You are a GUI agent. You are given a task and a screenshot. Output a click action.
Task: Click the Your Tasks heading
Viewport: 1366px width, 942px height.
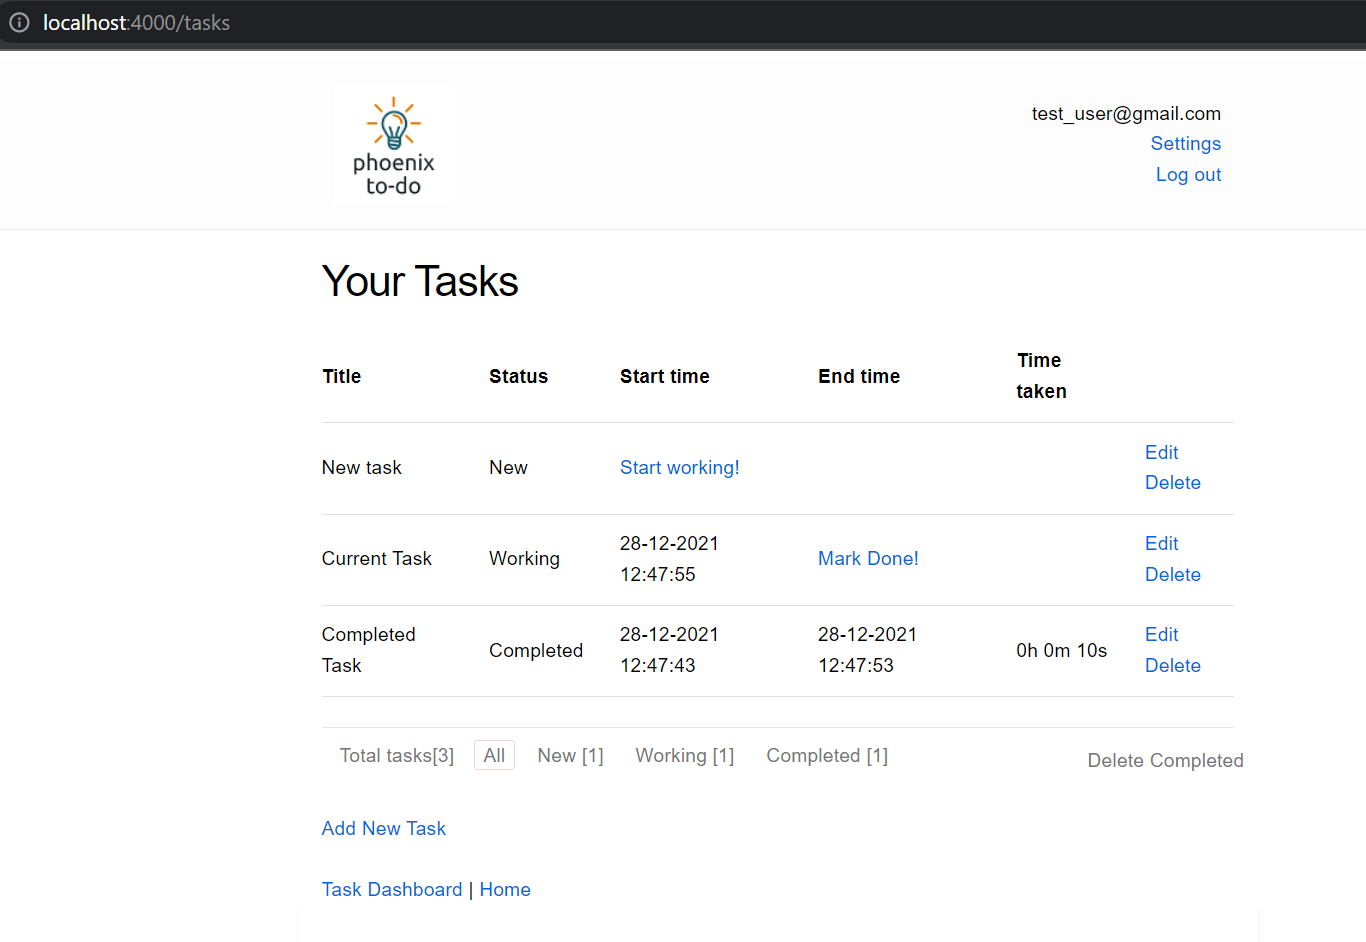click(420, 281)
